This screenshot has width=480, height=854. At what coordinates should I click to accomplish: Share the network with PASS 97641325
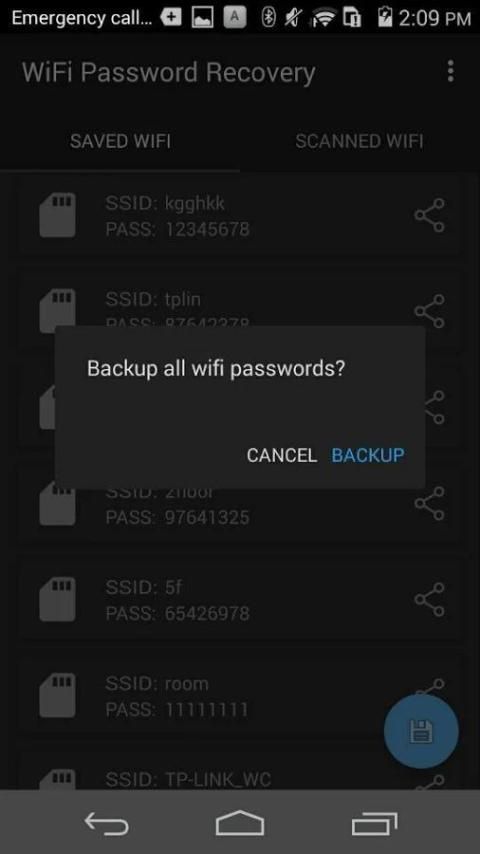pyautogui.click(x=429, y=503)
